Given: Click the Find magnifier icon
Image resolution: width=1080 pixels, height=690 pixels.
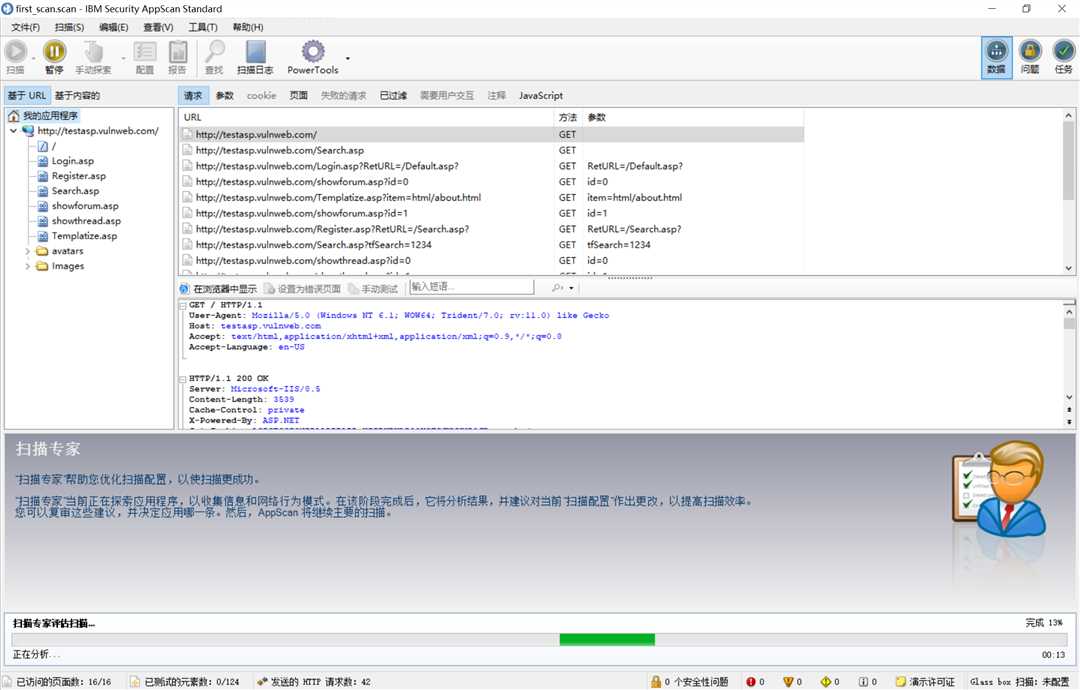Looking at the screenshot, I should [x=215, y=52].
